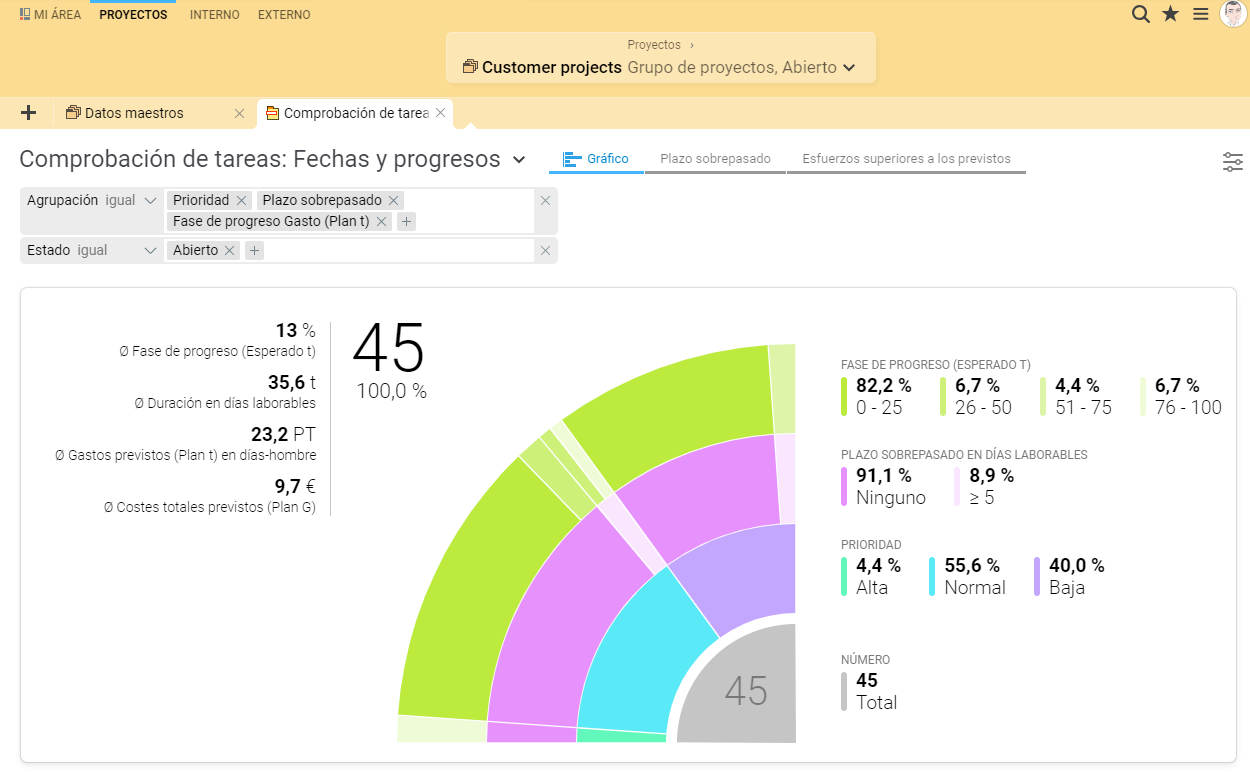The image size is (1250, 775).
Task: Close the Datos maestros tab
Action: (239, 113)
